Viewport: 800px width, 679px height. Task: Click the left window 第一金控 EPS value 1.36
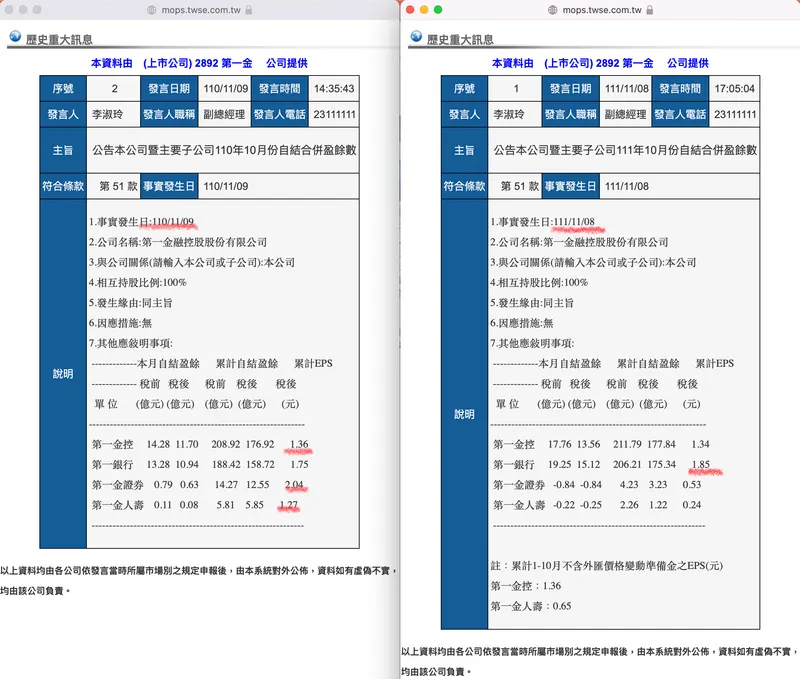click(299, 444)
